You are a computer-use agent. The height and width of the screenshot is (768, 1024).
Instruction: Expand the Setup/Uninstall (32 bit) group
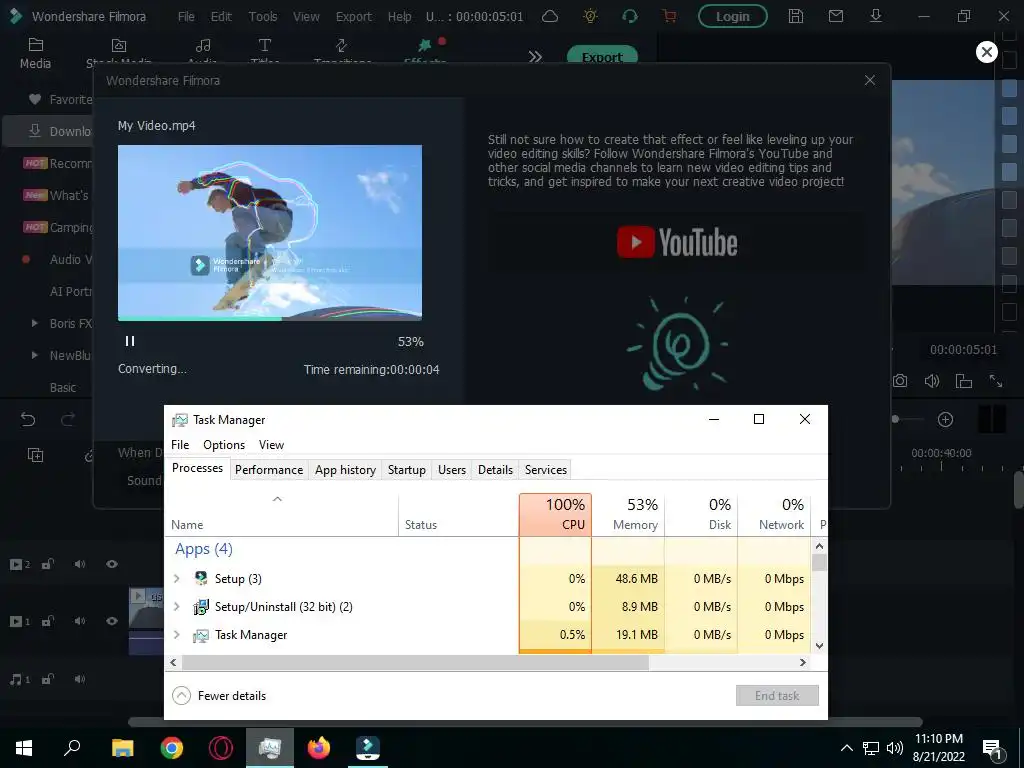176,607
